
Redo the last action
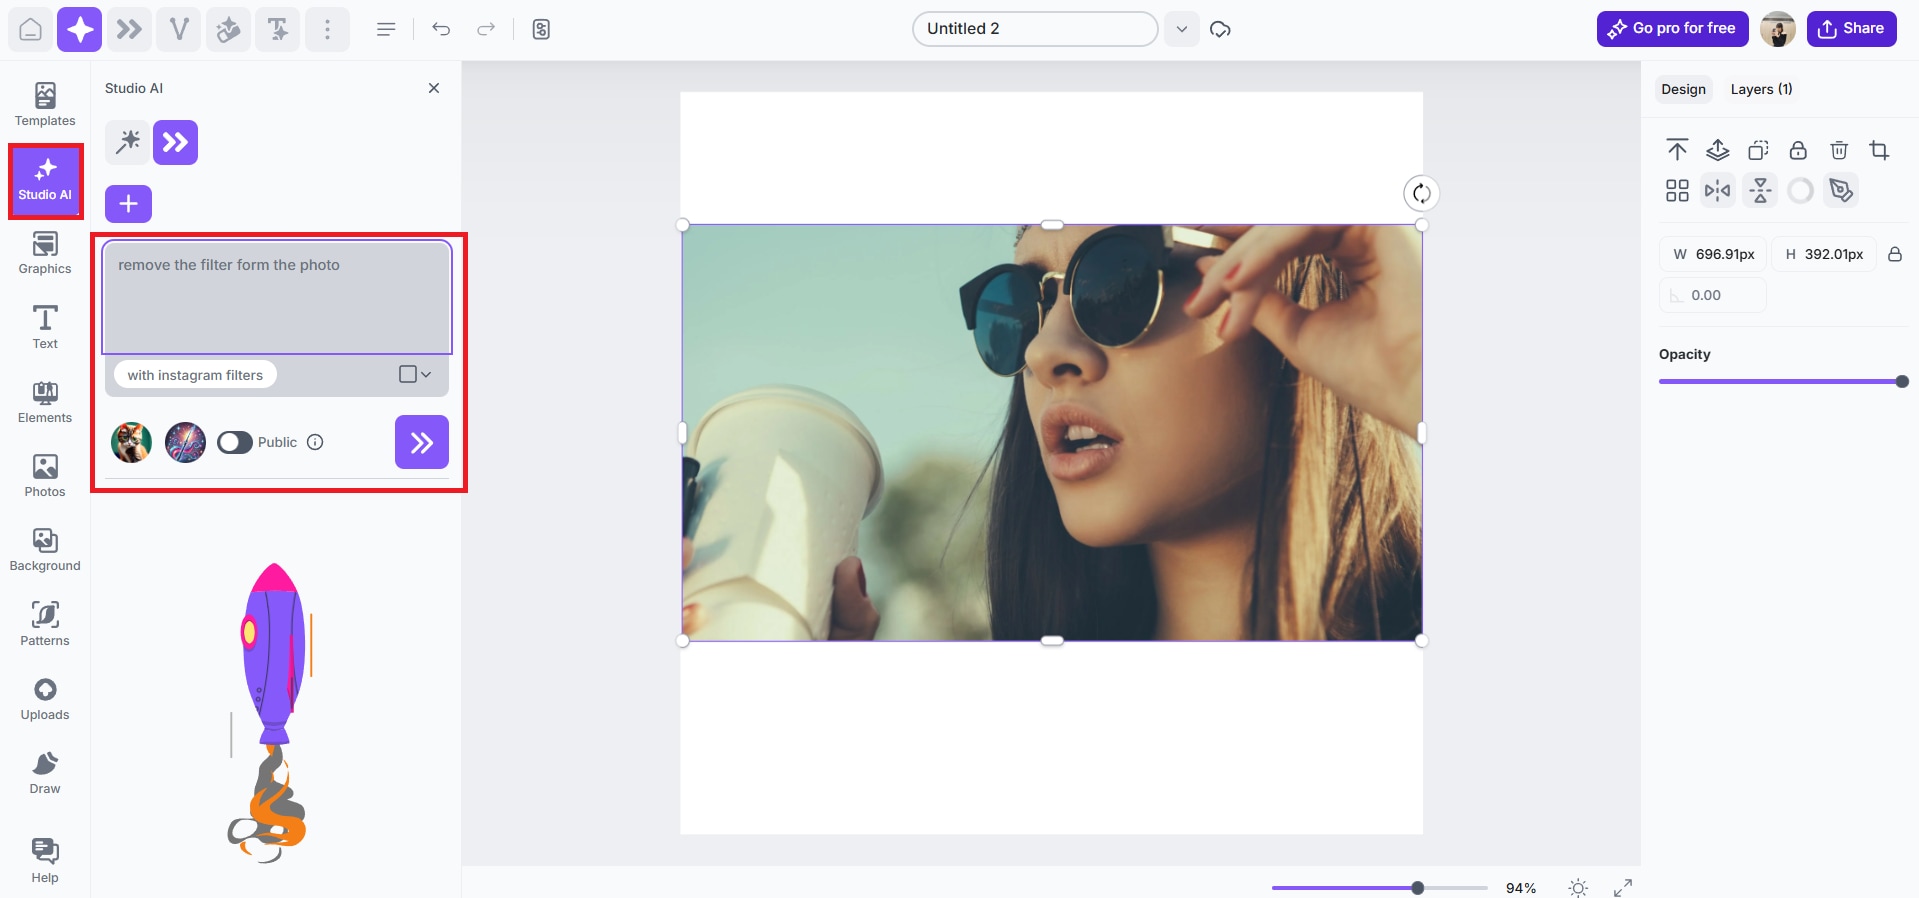486,29
